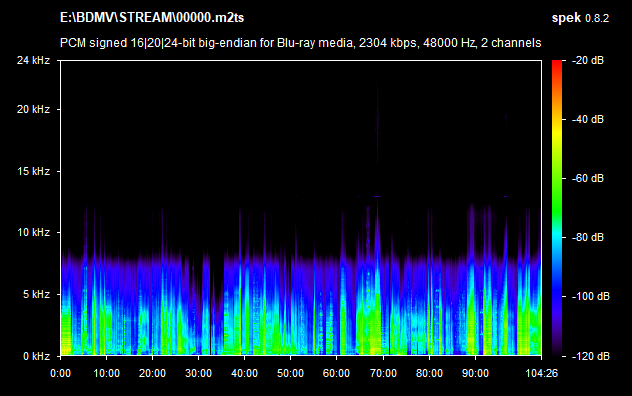
Task: Click the file path E:\BDMV\STREAM\00000.m2ts title
Action: [152, 17]
